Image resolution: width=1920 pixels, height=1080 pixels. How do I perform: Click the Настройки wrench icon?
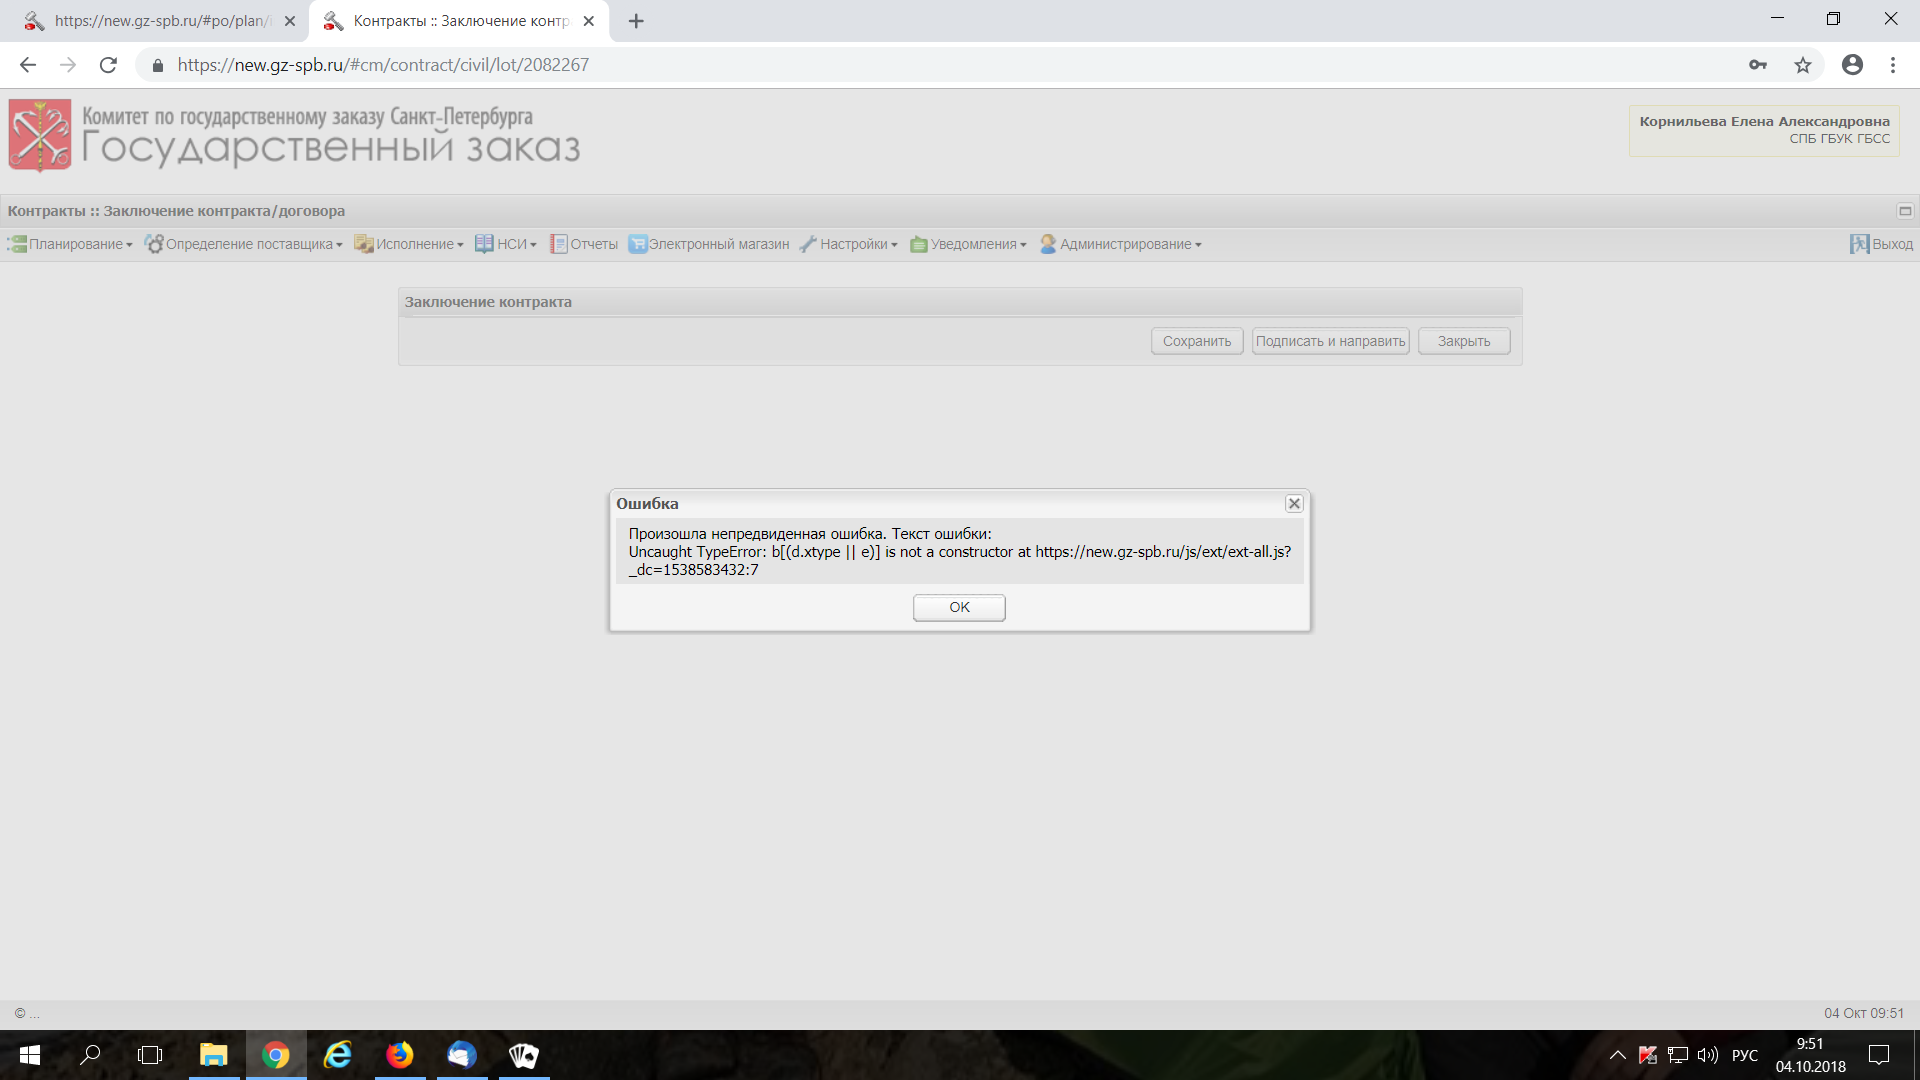tap(808, 244)
